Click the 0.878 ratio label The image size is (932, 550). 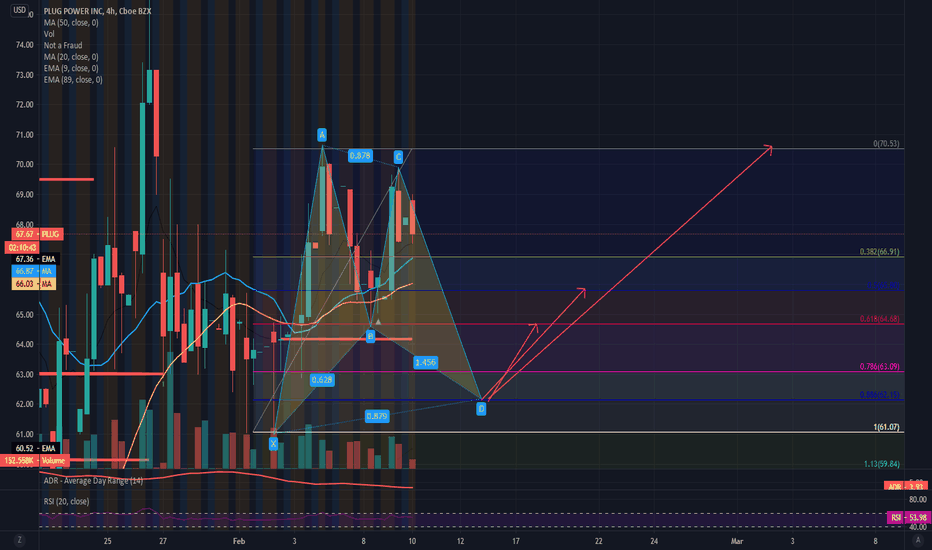pos(360,156)
